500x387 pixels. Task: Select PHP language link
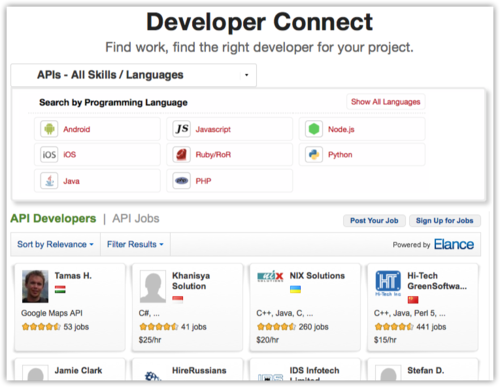tap(203, 181)
